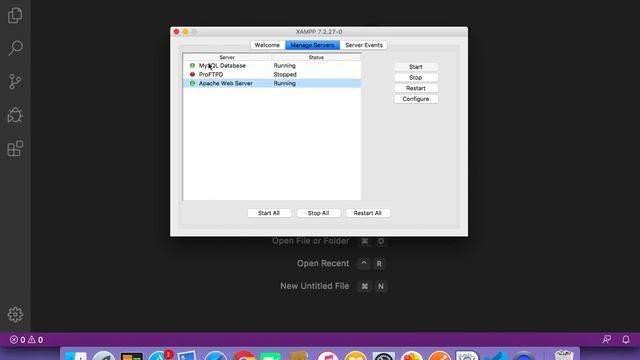Click the Status column header
The image size is (640, 360).
pyautogui.click(x=316, y=57)
